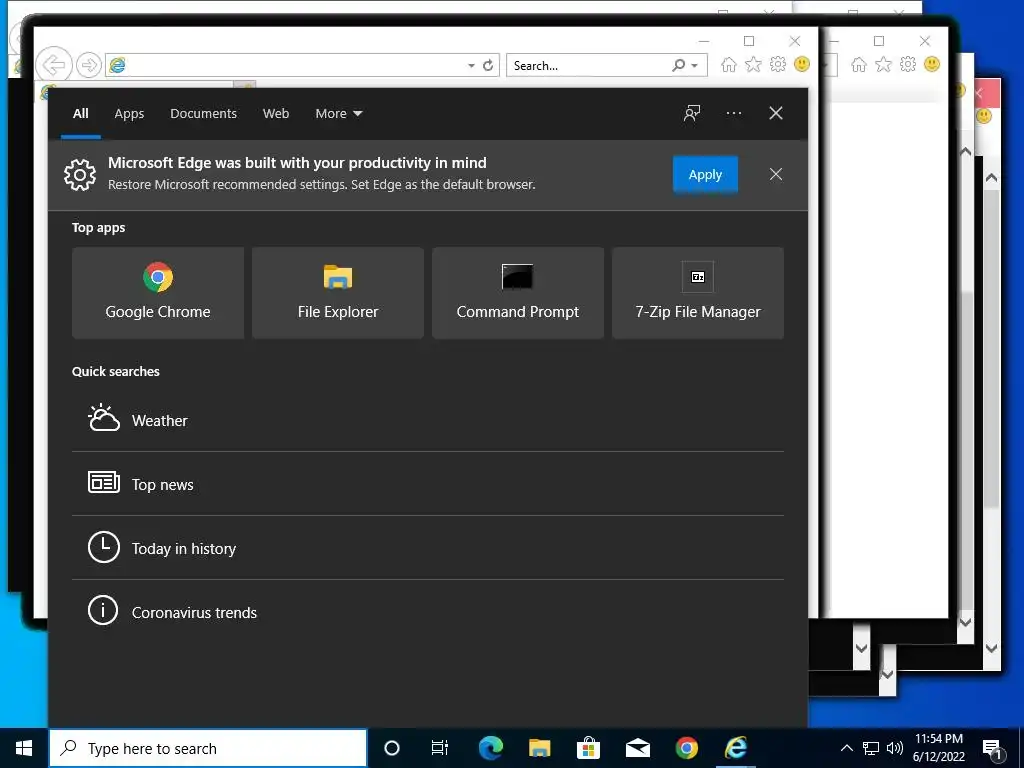Open the address bar autocomplete dropdown
The width and height of the screenshot is (1024, 768).
(x=472, y=65)
